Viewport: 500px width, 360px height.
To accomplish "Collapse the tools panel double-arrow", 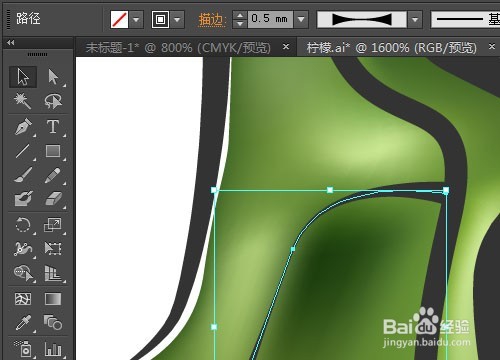I will 11,42.
